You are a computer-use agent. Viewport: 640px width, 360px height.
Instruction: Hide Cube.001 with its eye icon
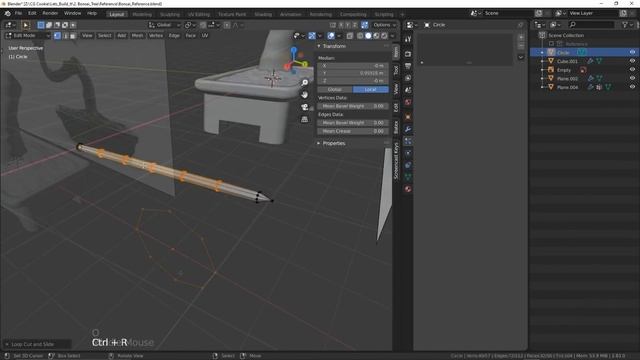(x=632, y=61)
